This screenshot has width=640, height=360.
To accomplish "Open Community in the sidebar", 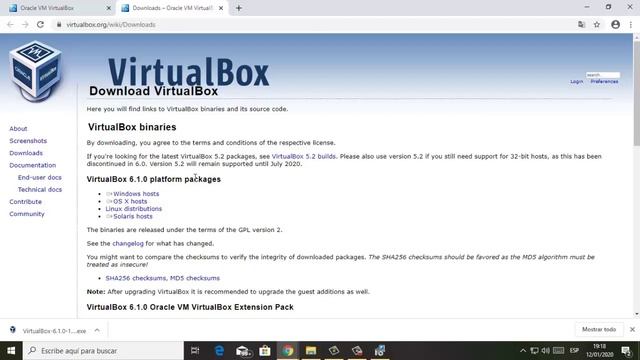I will (27, 214).
